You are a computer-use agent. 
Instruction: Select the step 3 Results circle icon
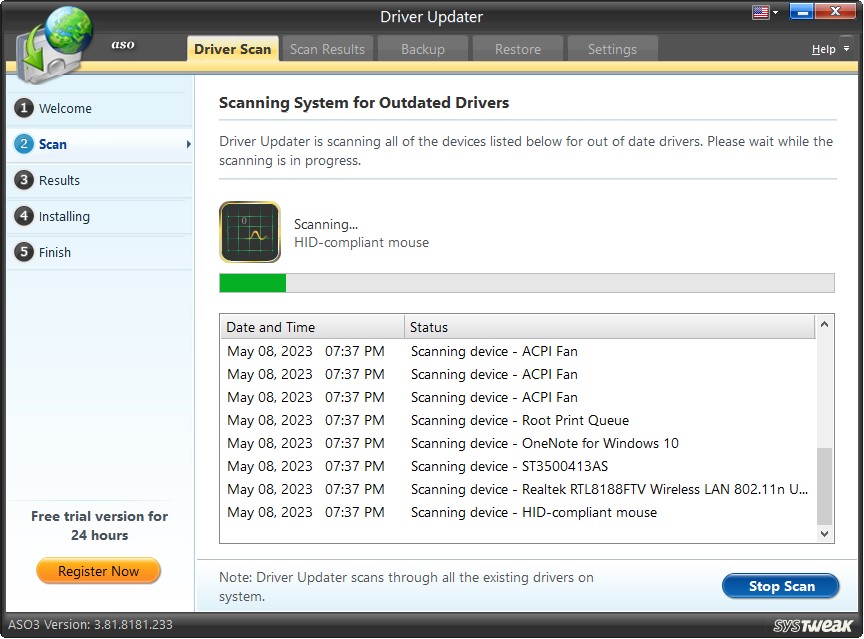[25, 180]
